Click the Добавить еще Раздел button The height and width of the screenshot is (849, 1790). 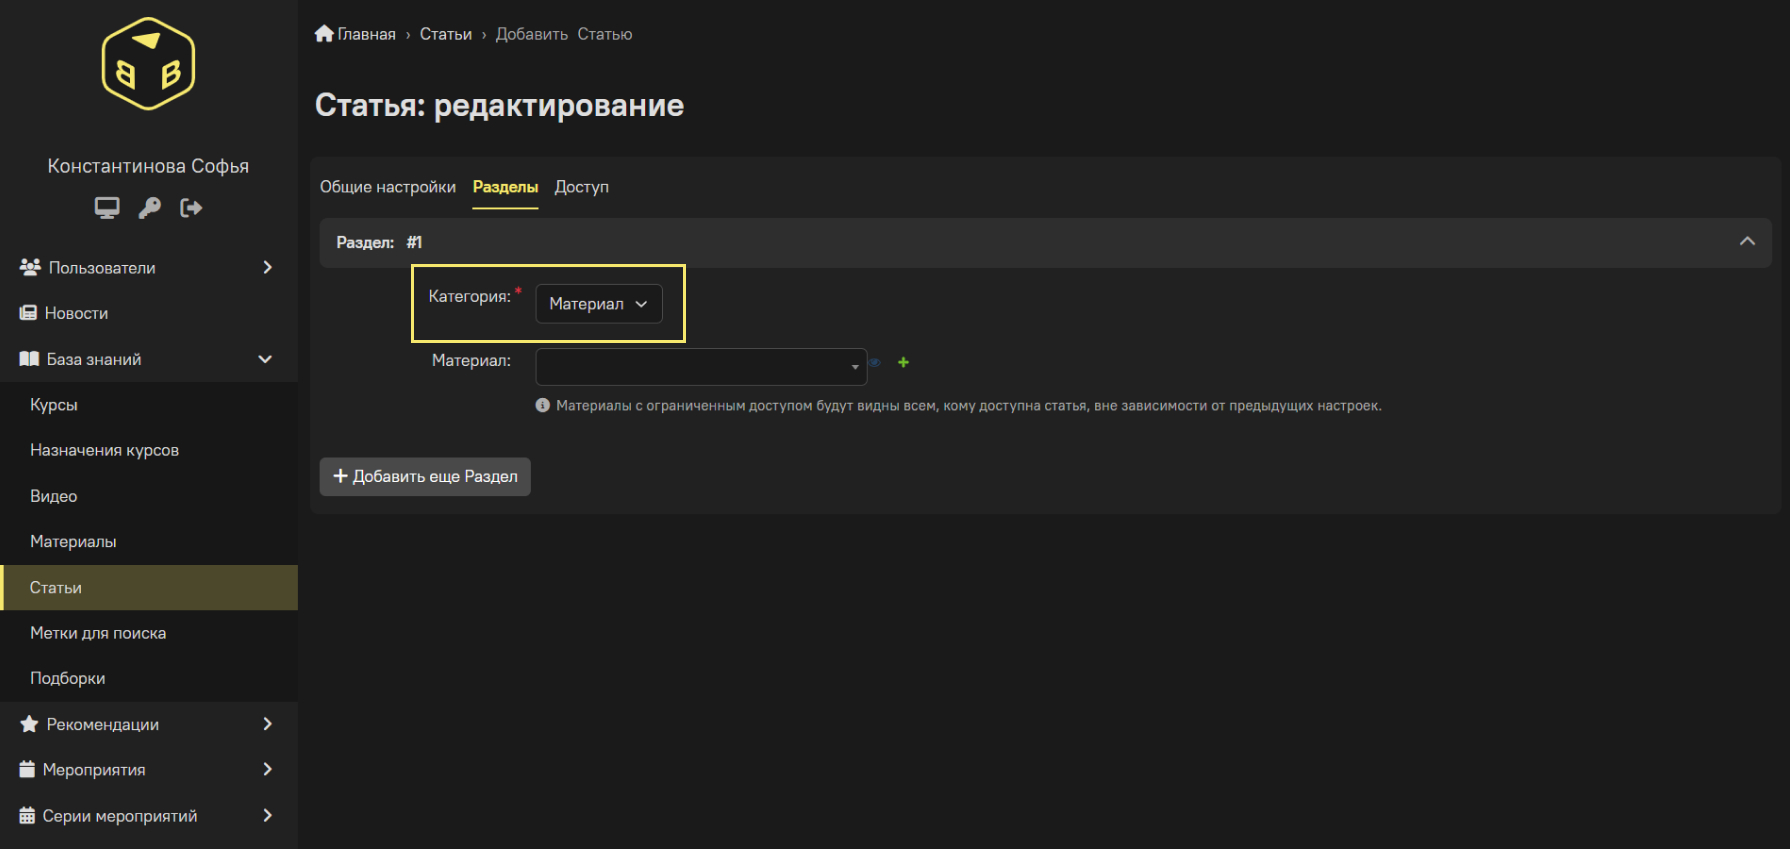(425, 476)
